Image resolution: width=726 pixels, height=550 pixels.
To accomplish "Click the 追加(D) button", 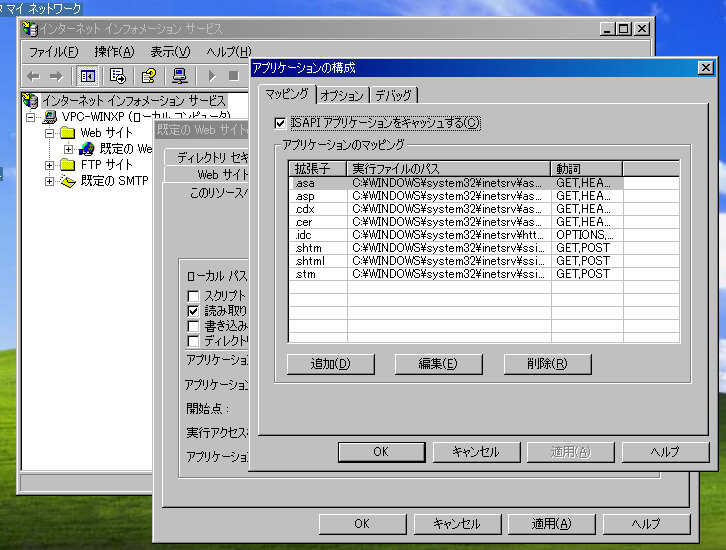I will click(x=330, y=364).
